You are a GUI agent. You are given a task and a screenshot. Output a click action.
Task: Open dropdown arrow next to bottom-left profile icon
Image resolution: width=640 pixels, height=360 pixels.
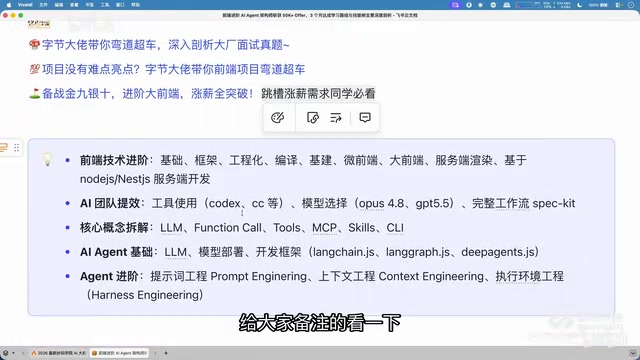[13, 353]
